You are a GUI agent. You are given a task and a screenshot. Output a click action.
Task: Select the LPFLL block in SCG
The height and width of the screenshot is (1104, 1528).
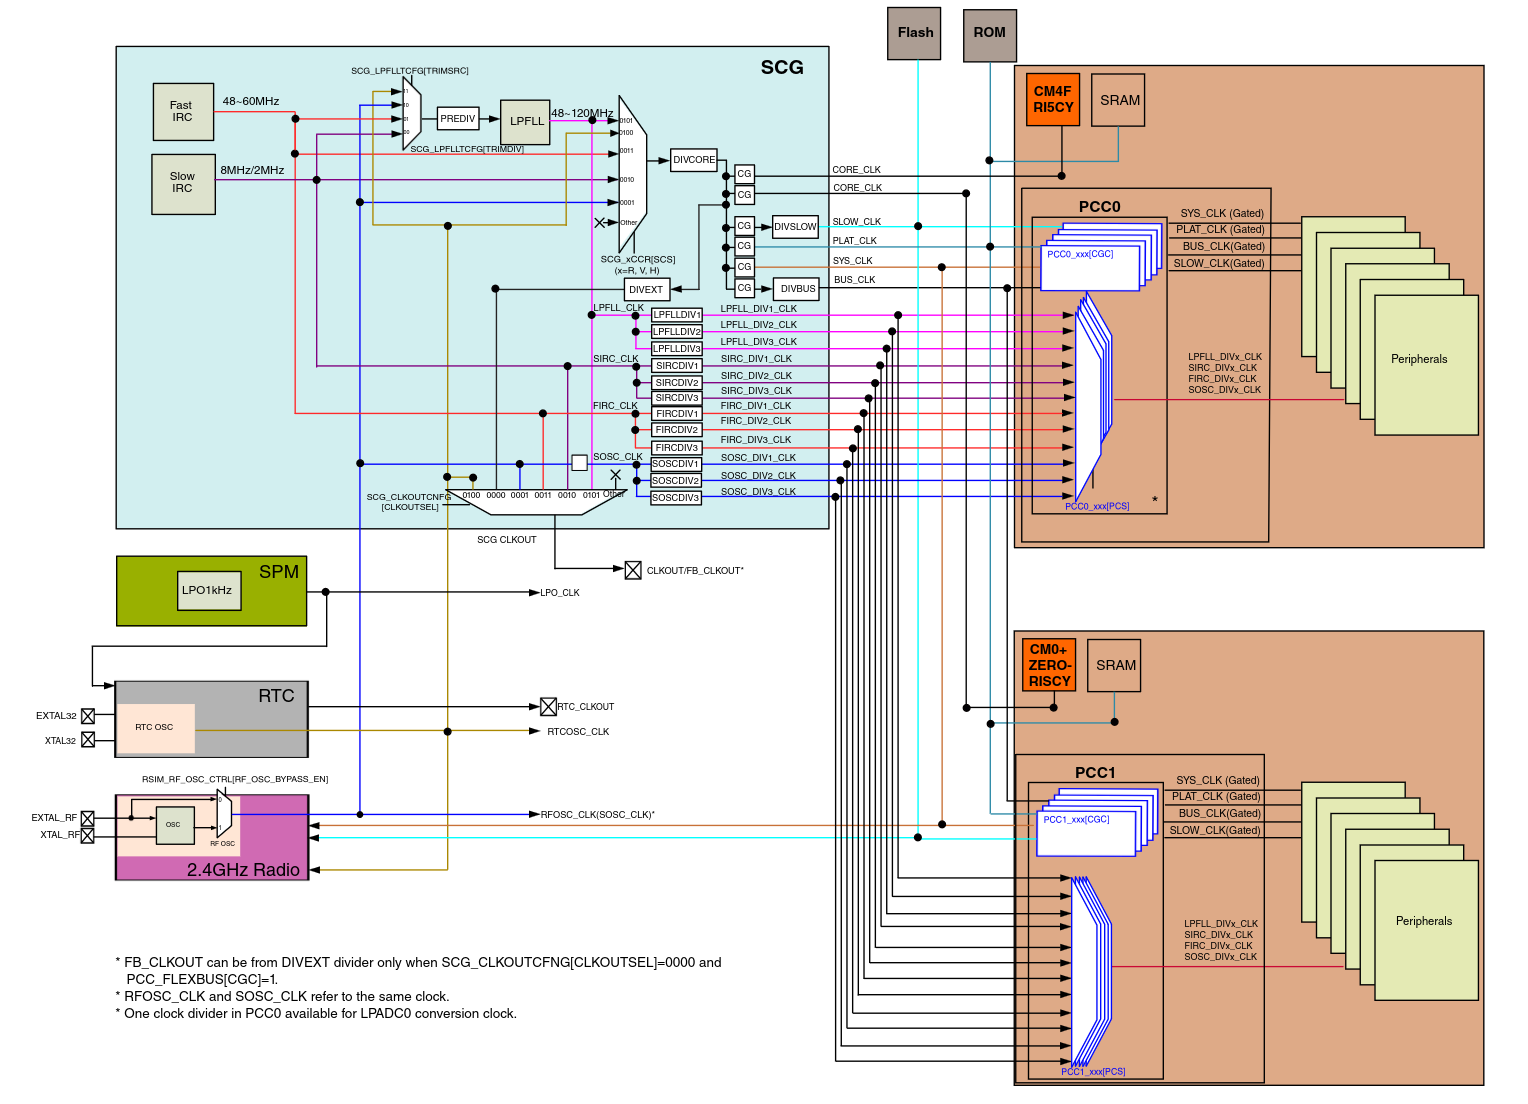coord(525,120)
